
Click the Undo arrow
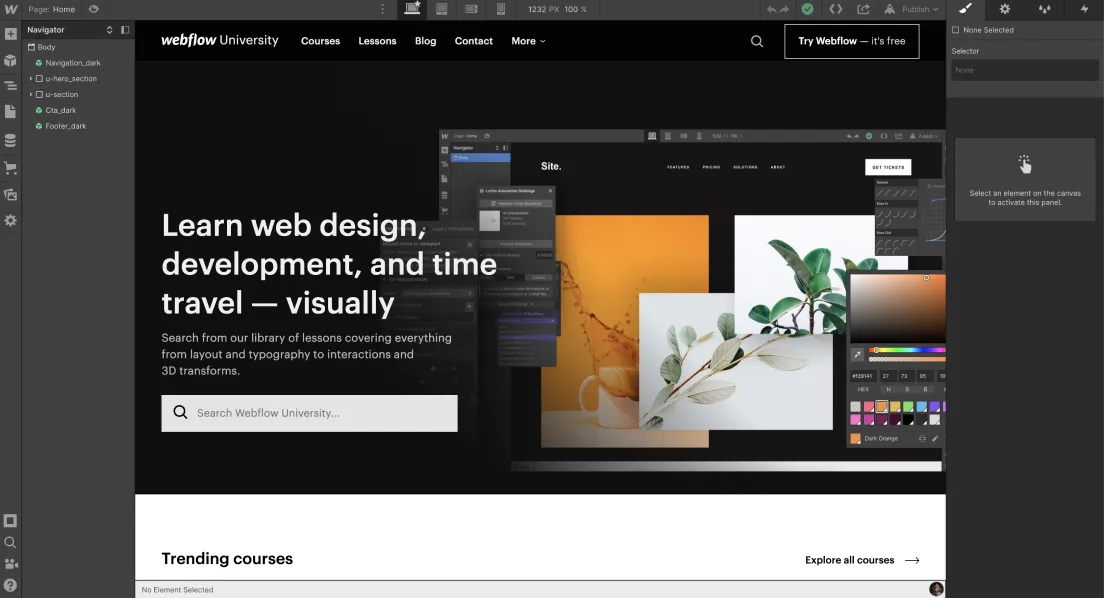point(772,9)
